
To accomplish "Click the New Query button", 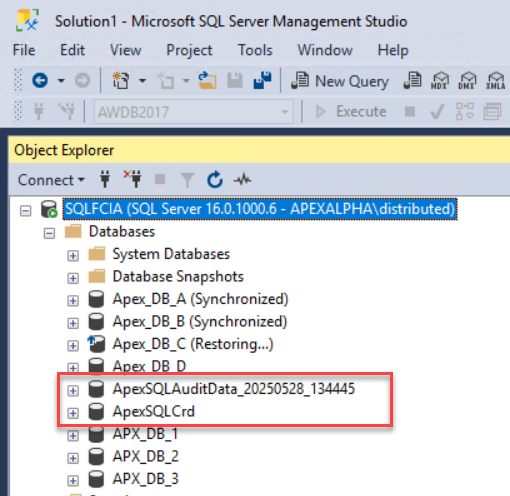I will (x=340, y=81).
